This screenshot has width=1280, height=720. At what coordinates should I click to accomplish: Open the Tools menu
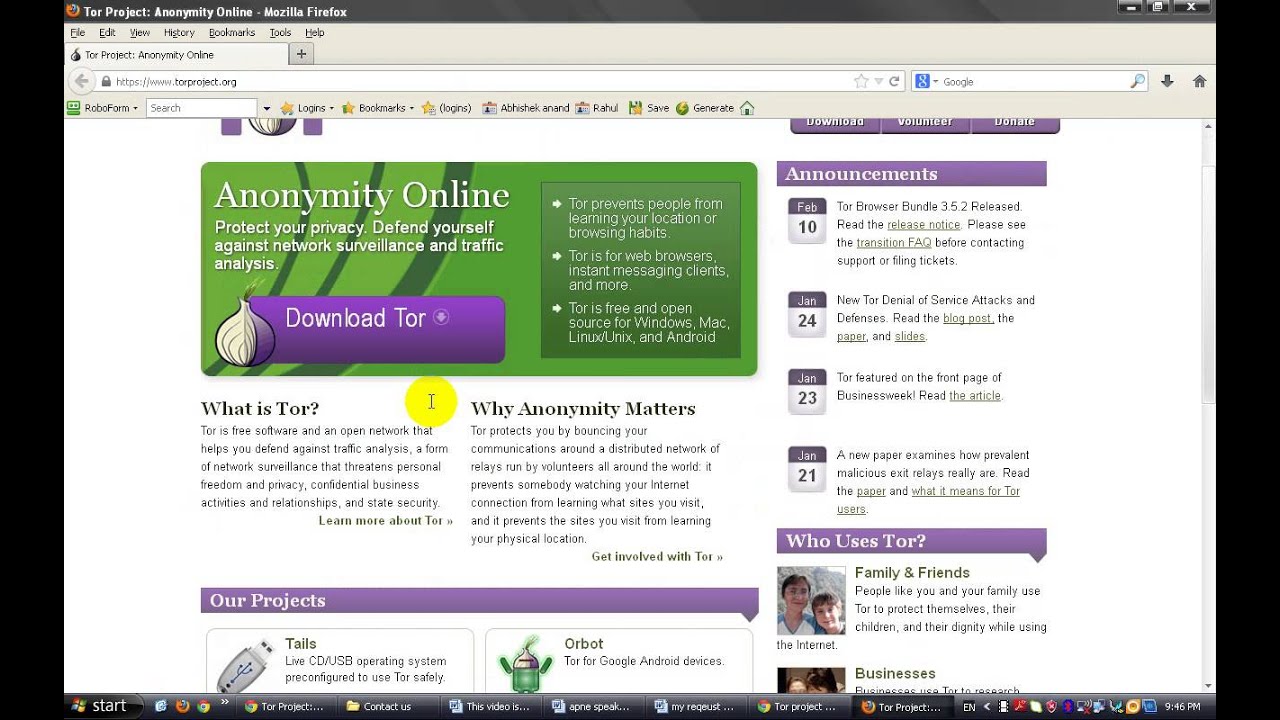click(280, 32)
